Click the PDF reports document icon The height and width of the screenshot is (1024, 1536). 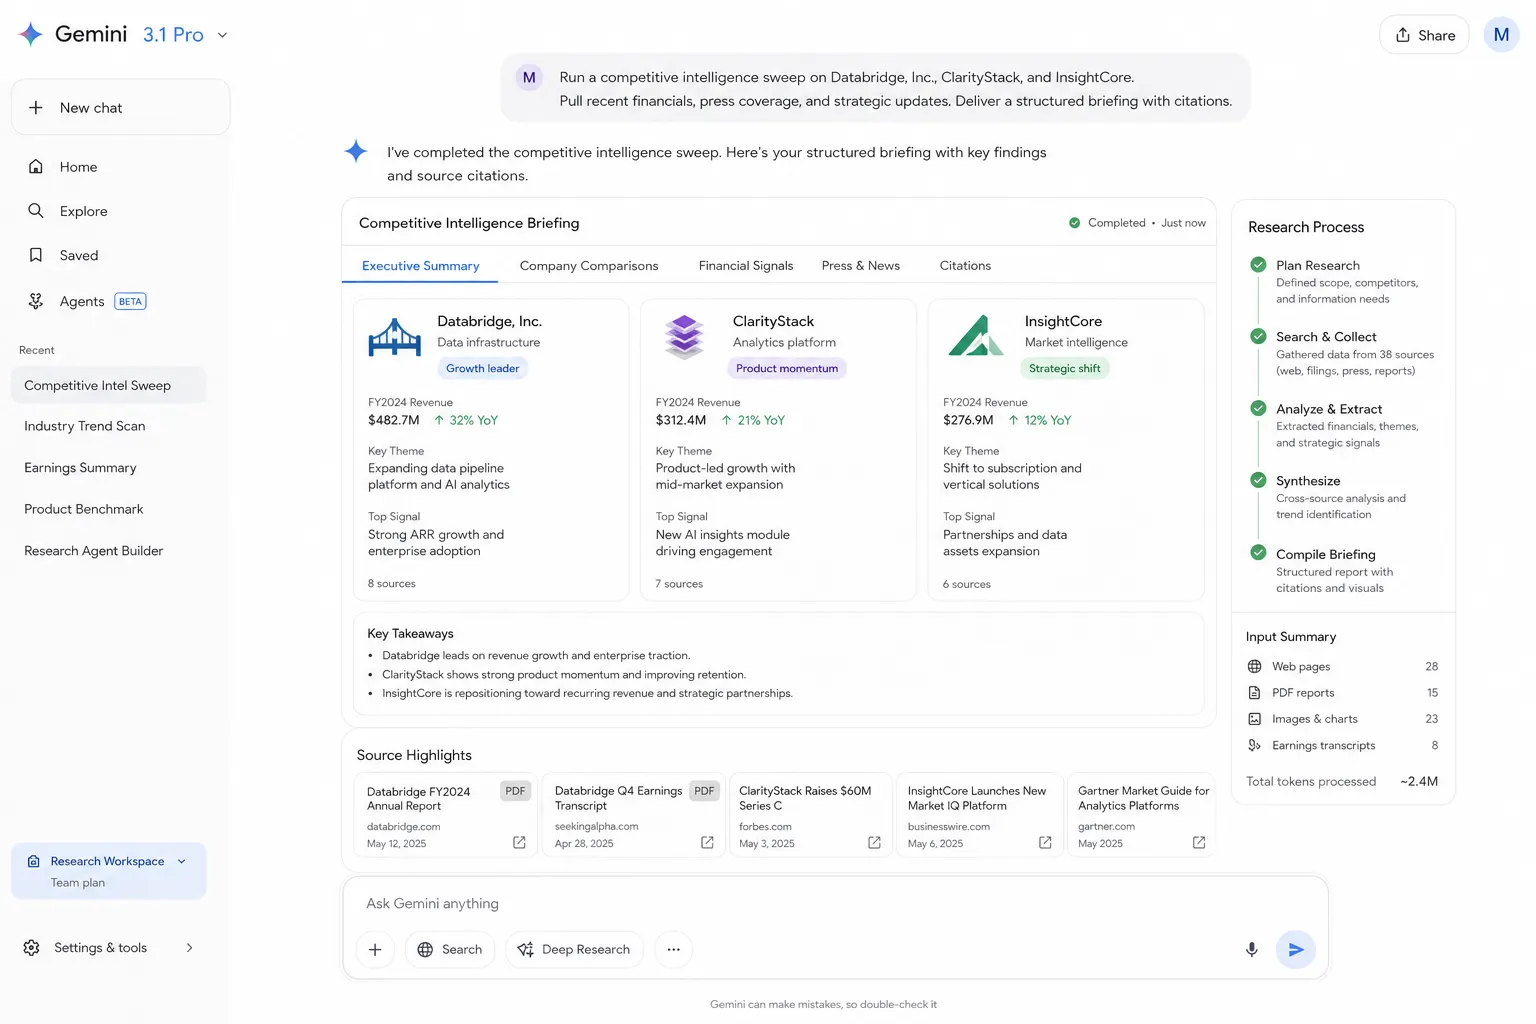point(1254,693)
